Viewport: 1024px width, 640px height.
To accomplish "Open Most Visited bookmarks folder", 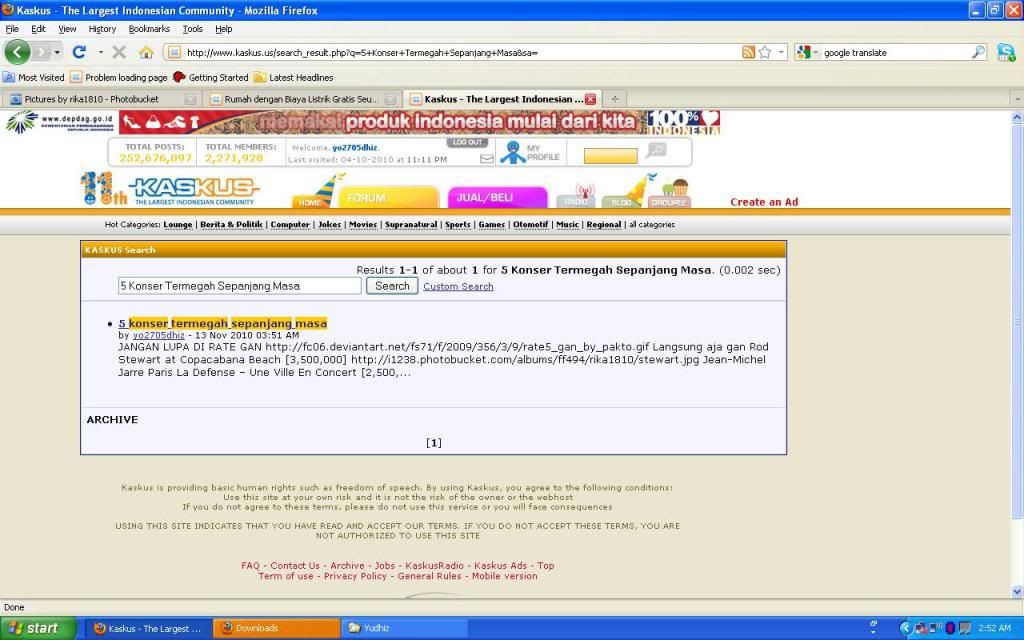I will tap(33, 77).
